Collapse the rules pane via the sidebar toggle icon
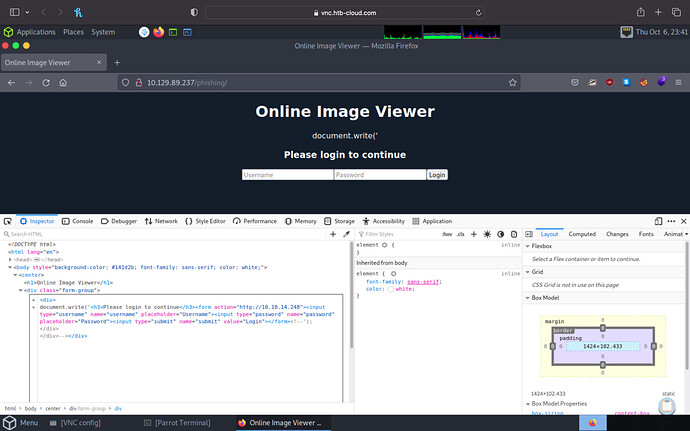This screenshot has width=690, height=431. click(x=529, y=234)
